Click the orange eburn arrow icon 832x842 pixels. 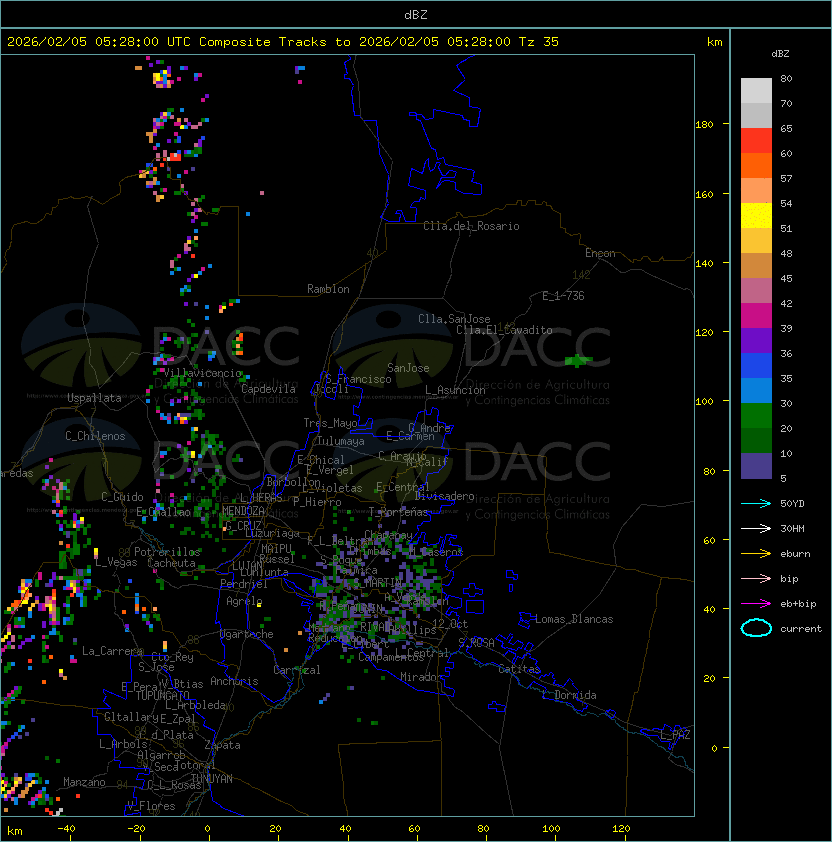pos(756,553)
